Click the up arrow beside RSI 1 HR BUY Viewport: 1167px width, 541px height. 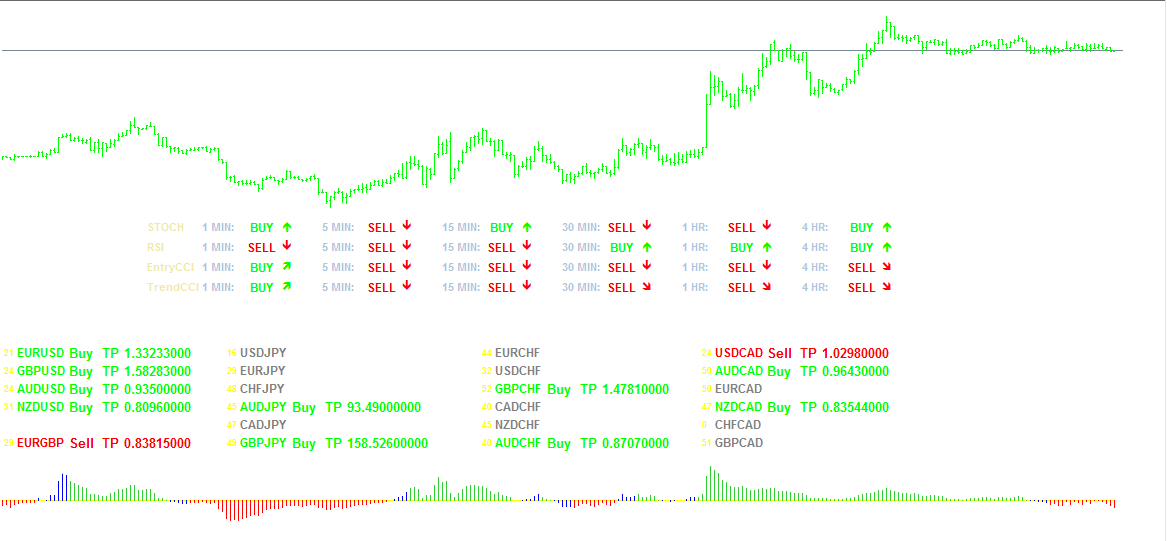pos(767,247)
